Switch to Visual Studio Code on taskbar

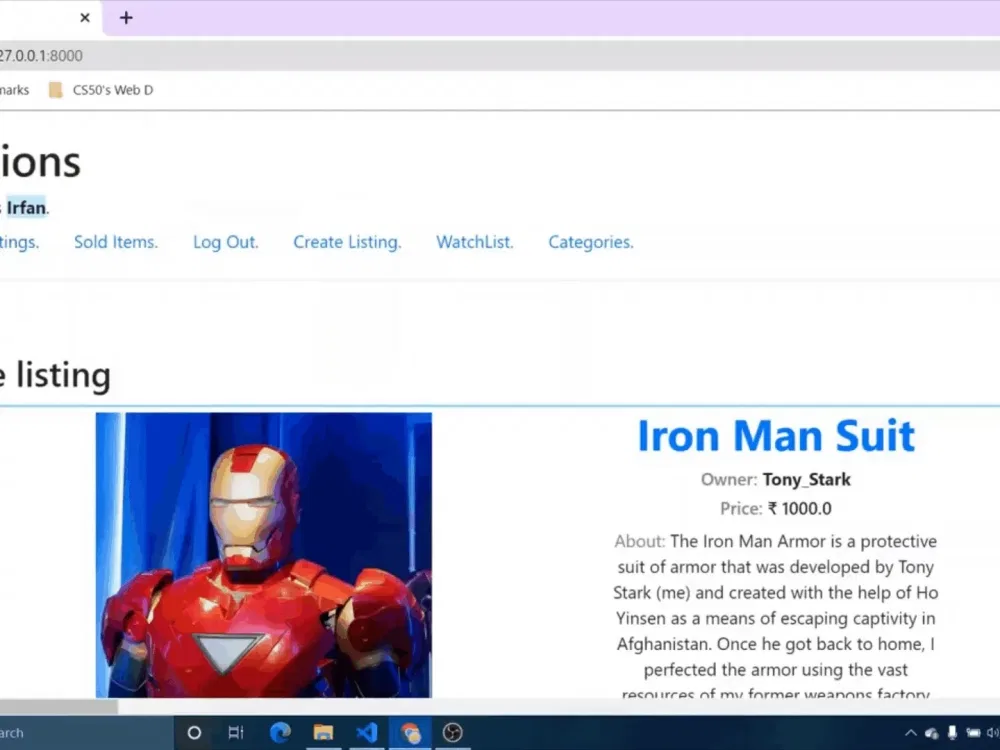(367, 733)
